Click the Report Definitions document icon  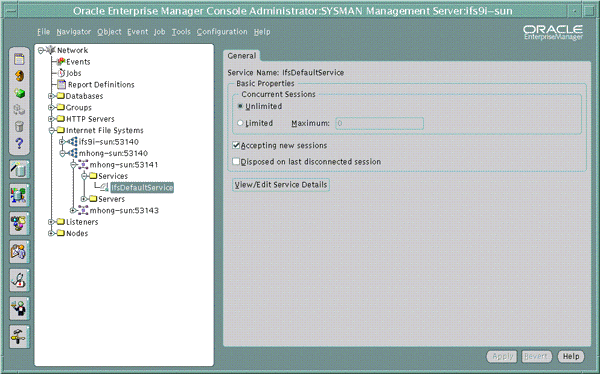pyautogui.click(x=61, y=85)
